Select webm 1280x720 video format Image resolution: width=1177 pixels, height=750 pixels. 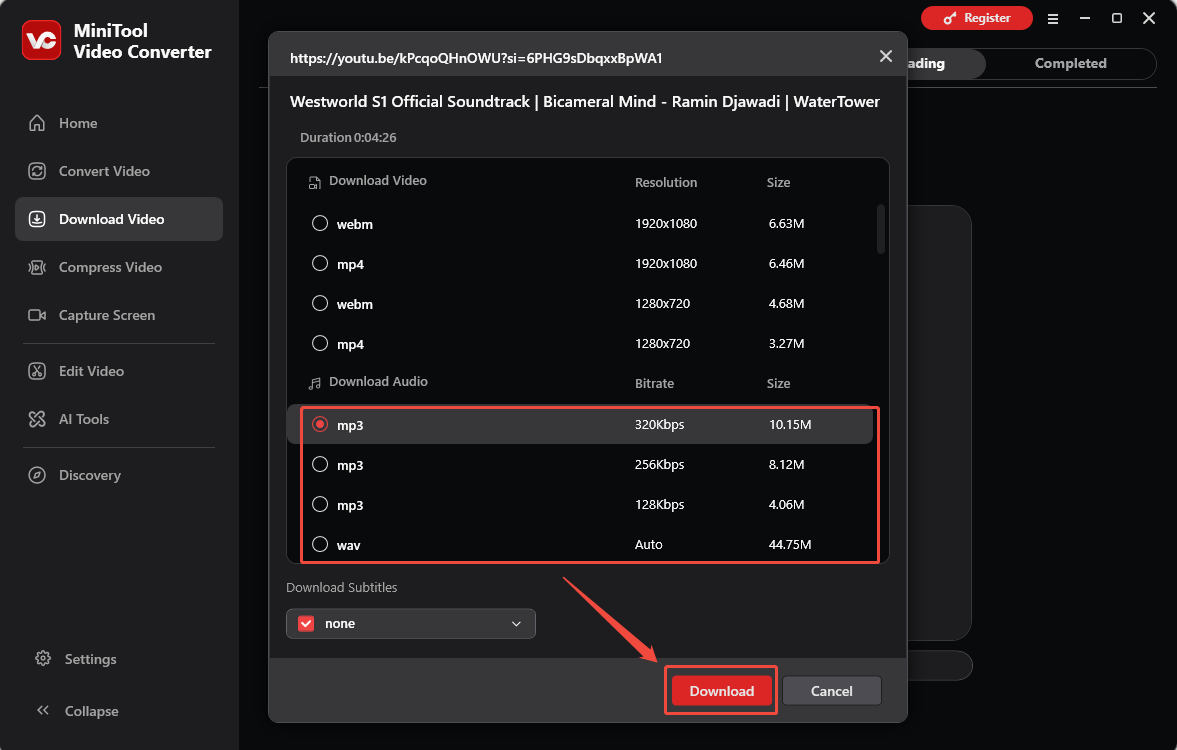point(320,303)
